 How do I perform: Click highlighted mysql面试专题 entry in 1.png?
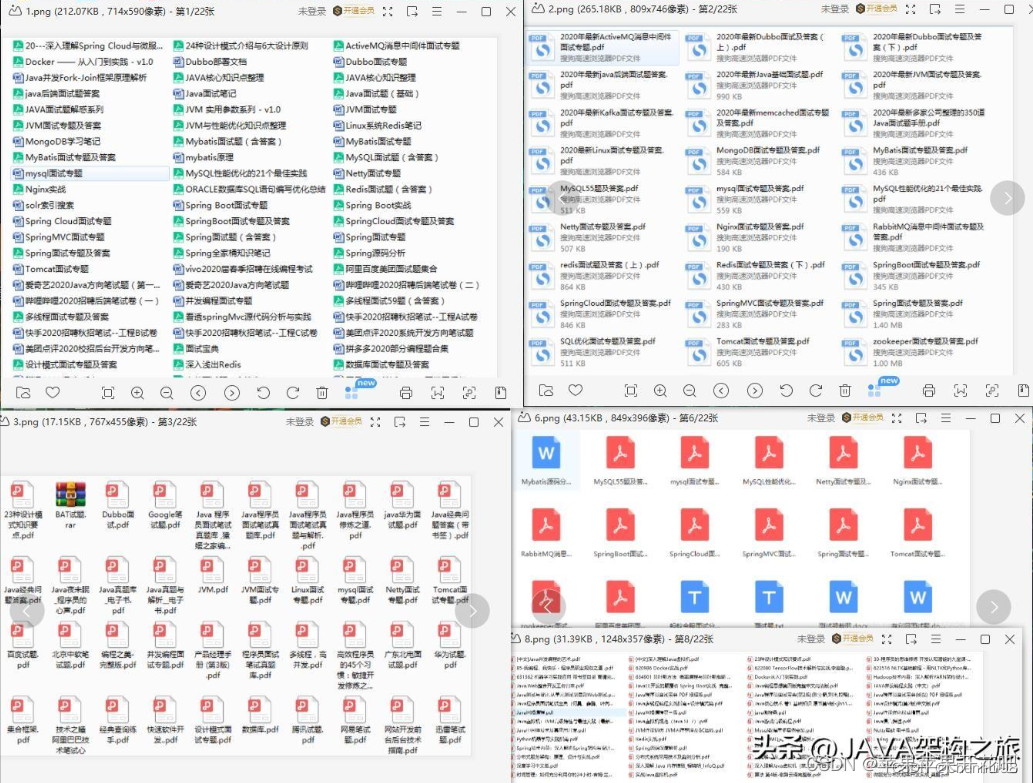coord(90,173)
